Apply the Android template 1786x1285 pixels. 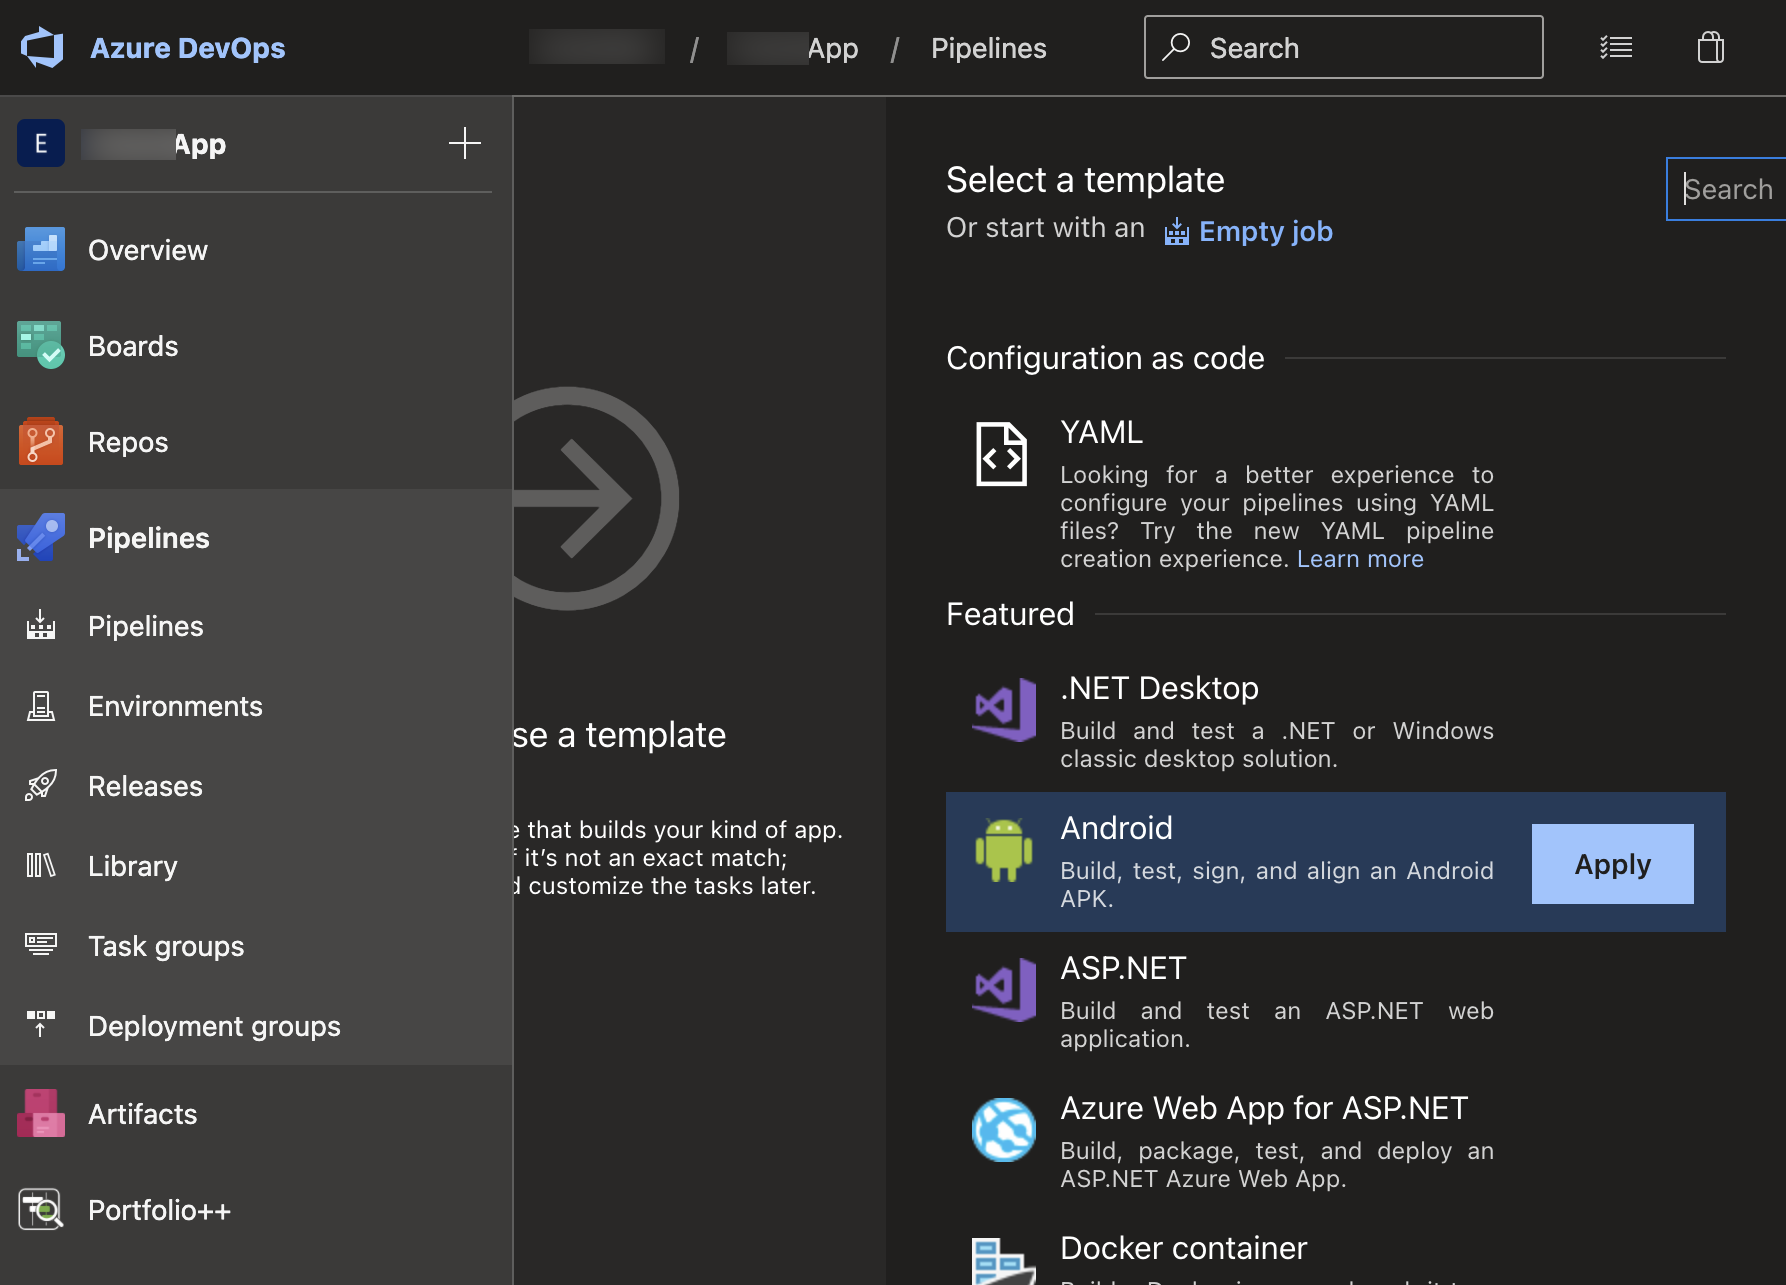(x=1612, y=864)
